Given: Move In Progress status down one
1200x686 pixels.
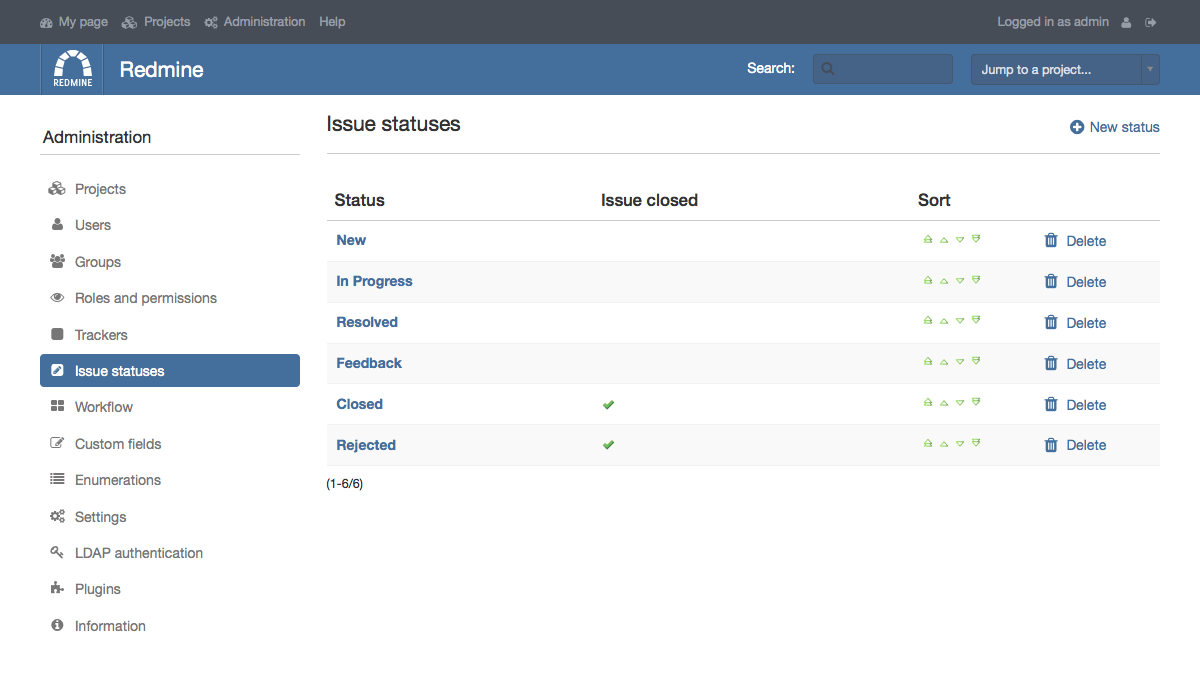Looking at the screenshot, I should pyautogui.click(x=960, y=280).
